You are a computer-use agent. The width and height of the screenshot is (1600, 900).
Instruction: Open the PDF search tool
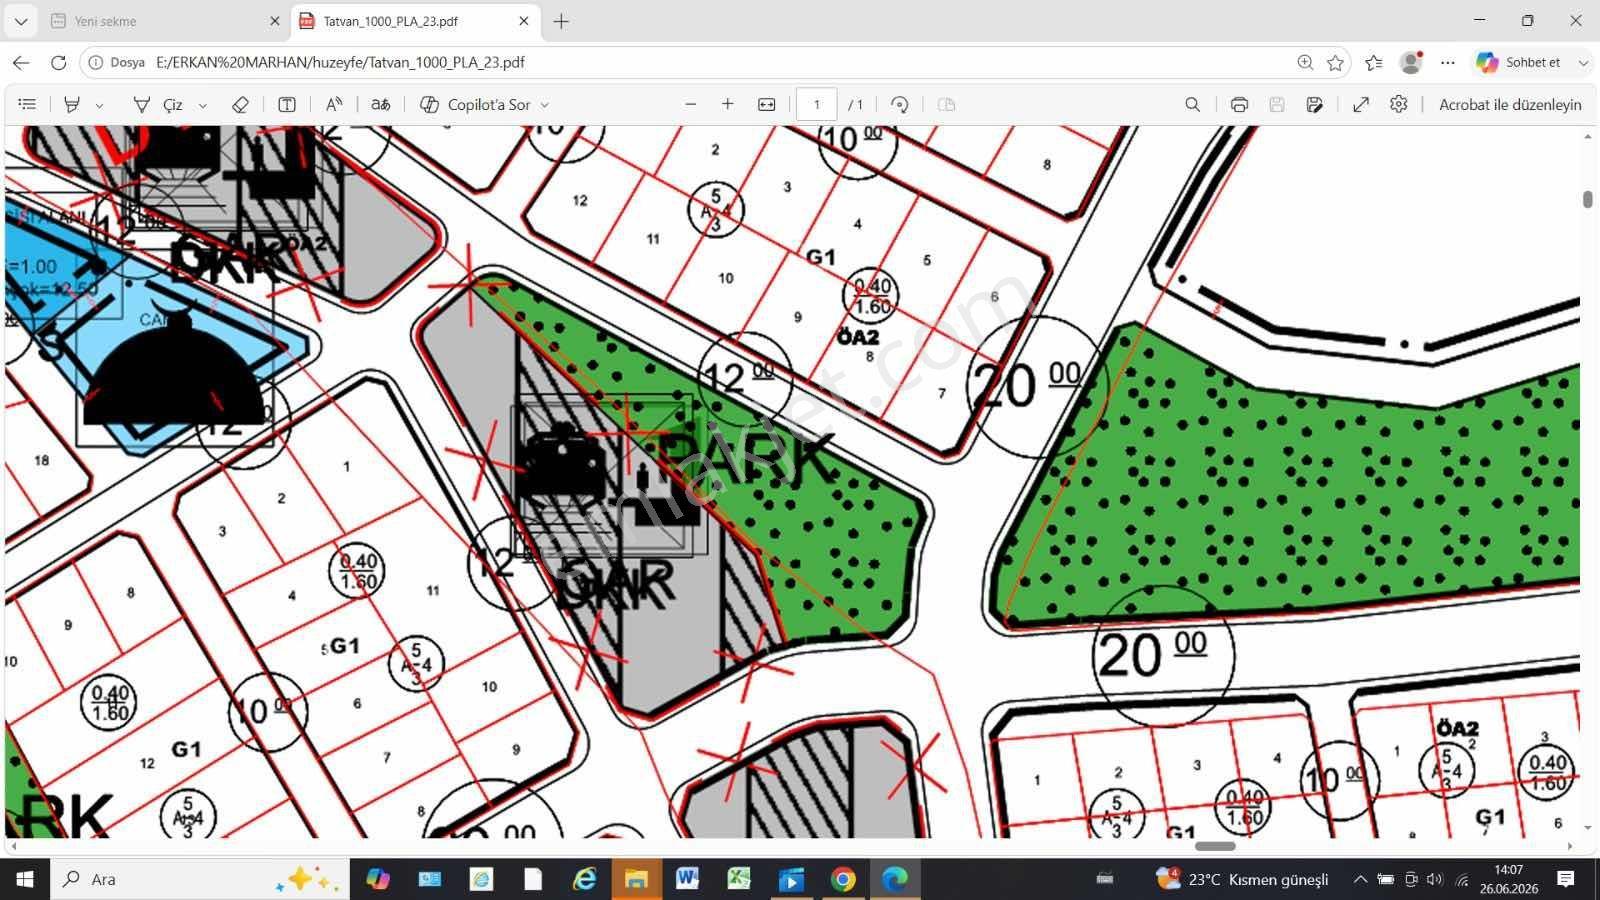coord(1192,104)
